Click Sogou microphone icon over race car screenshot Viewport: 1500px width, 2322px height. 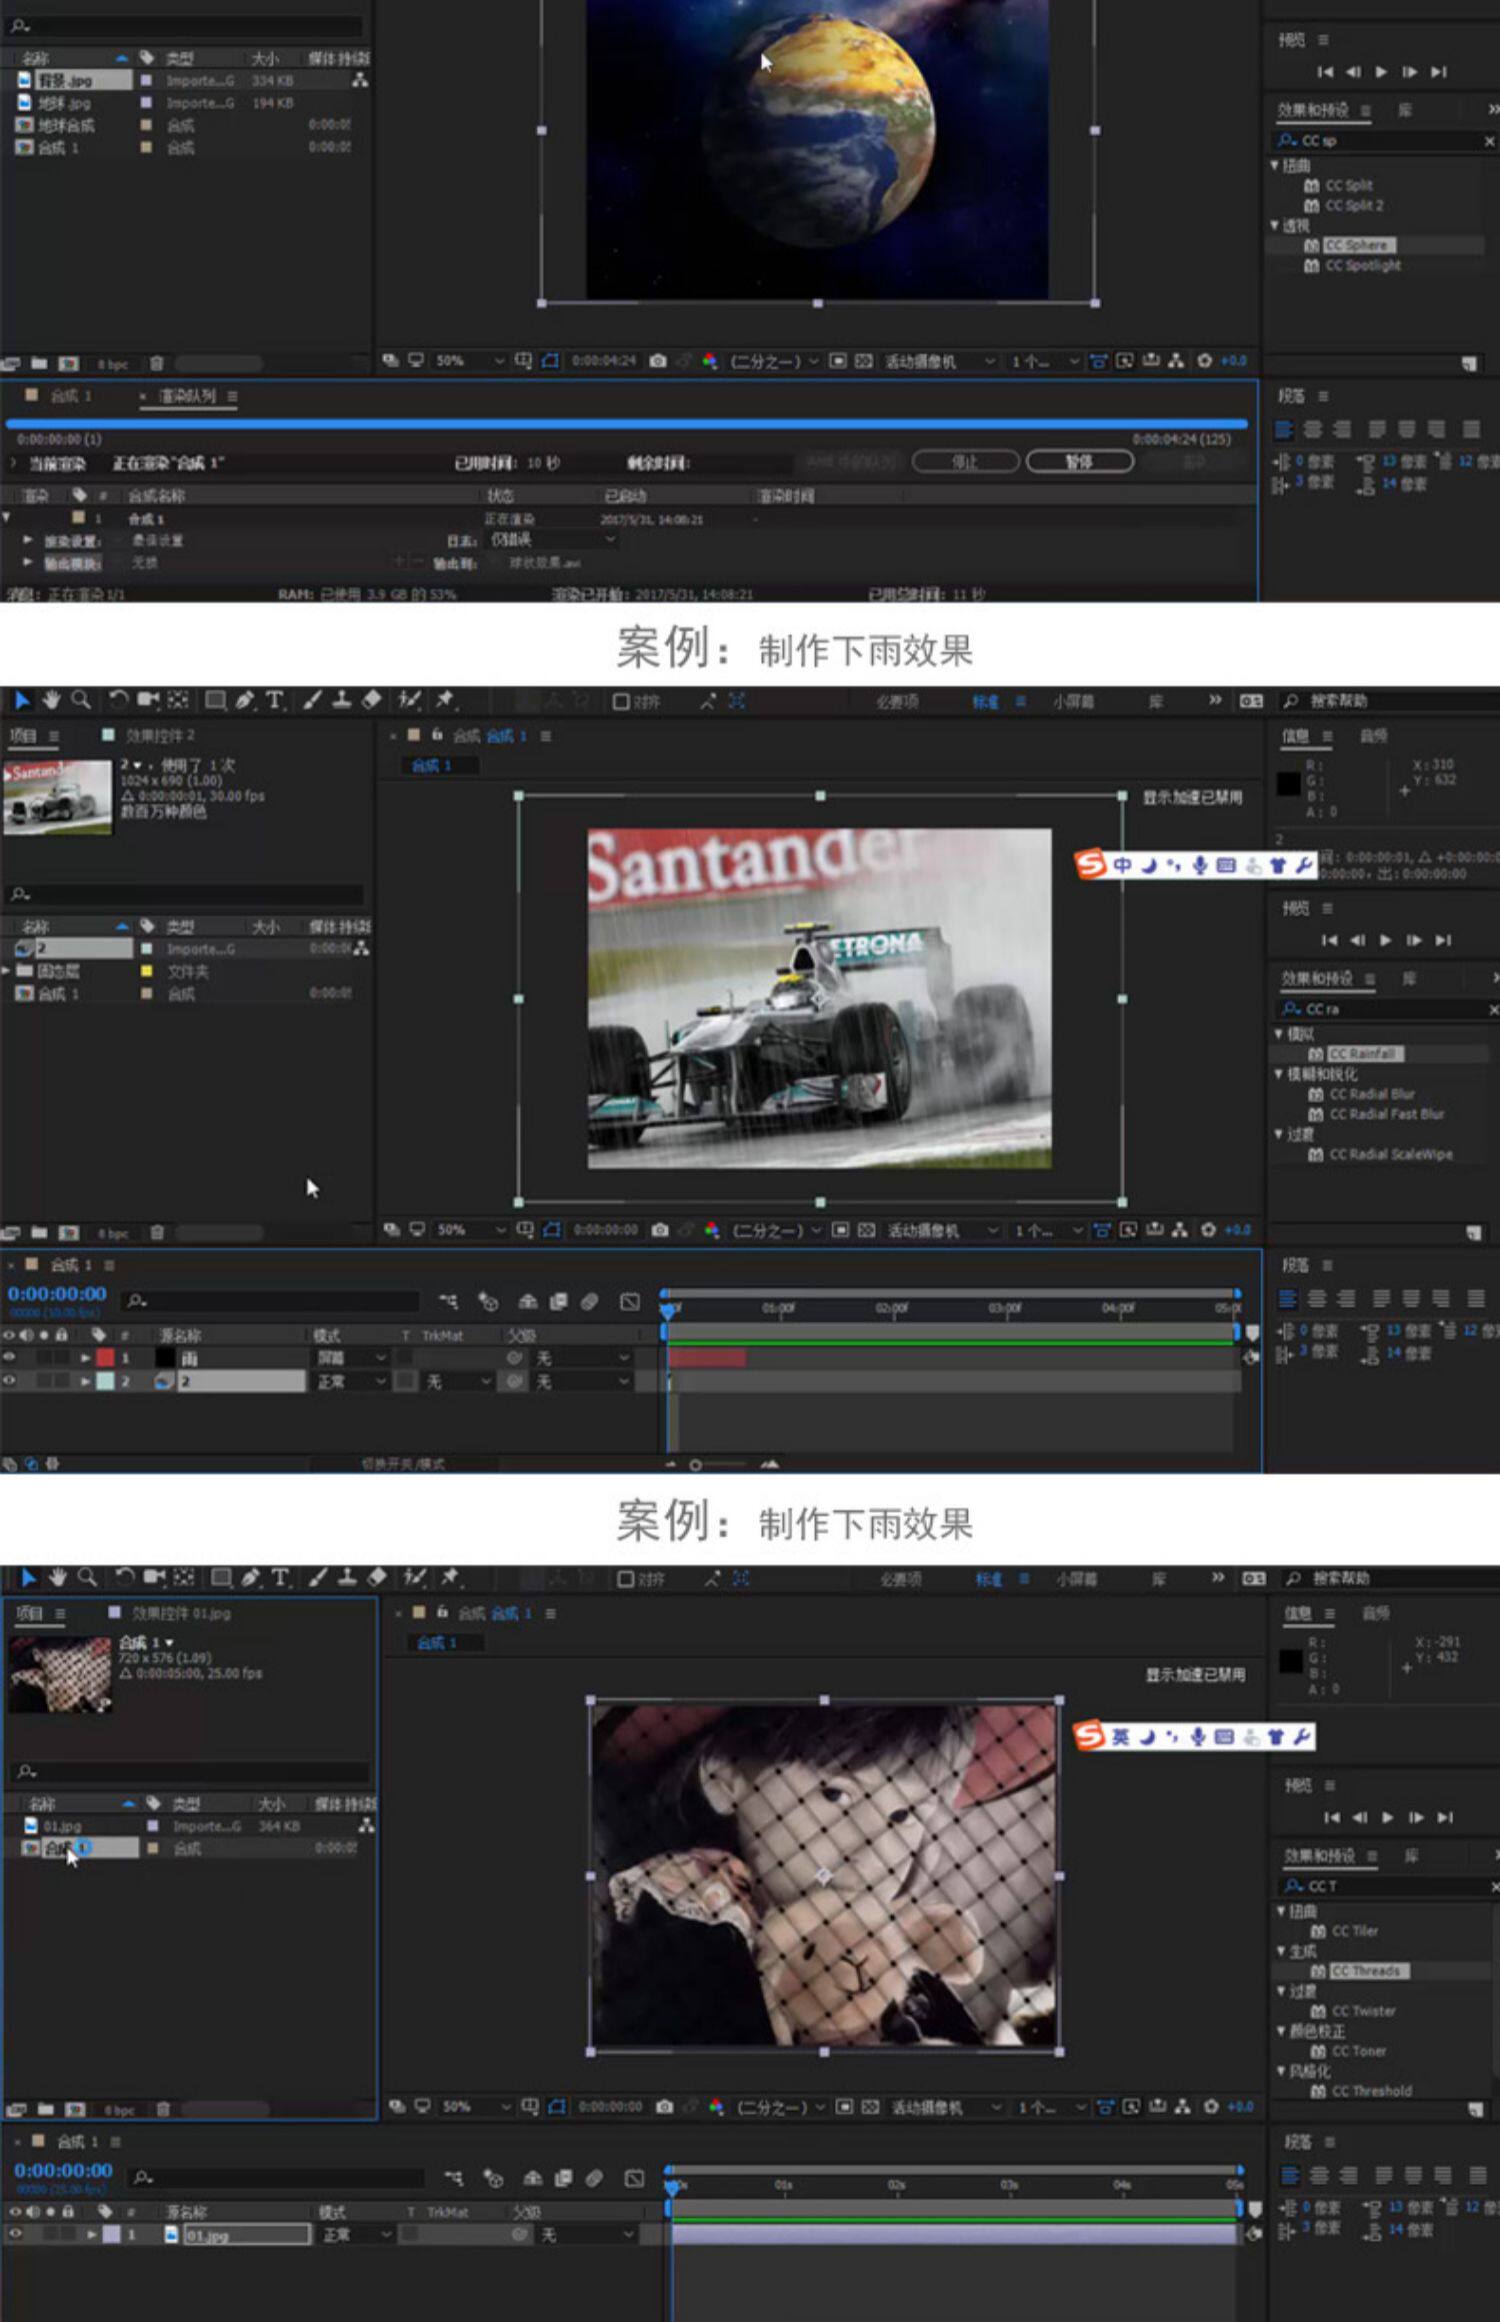1198,865
